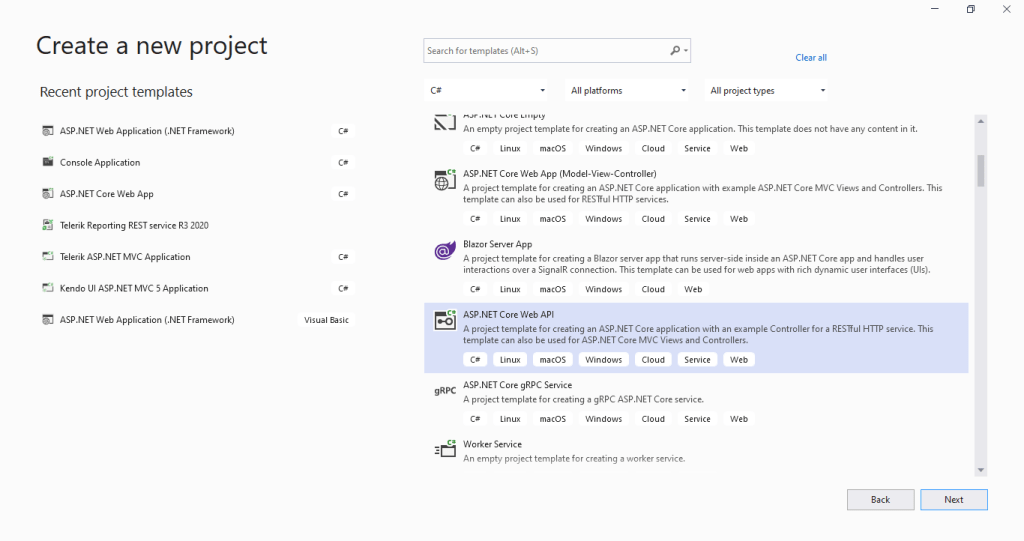This screenshot has height=541, width=1024.
Task: Go back using the Back button
Action: pos(880,499)
